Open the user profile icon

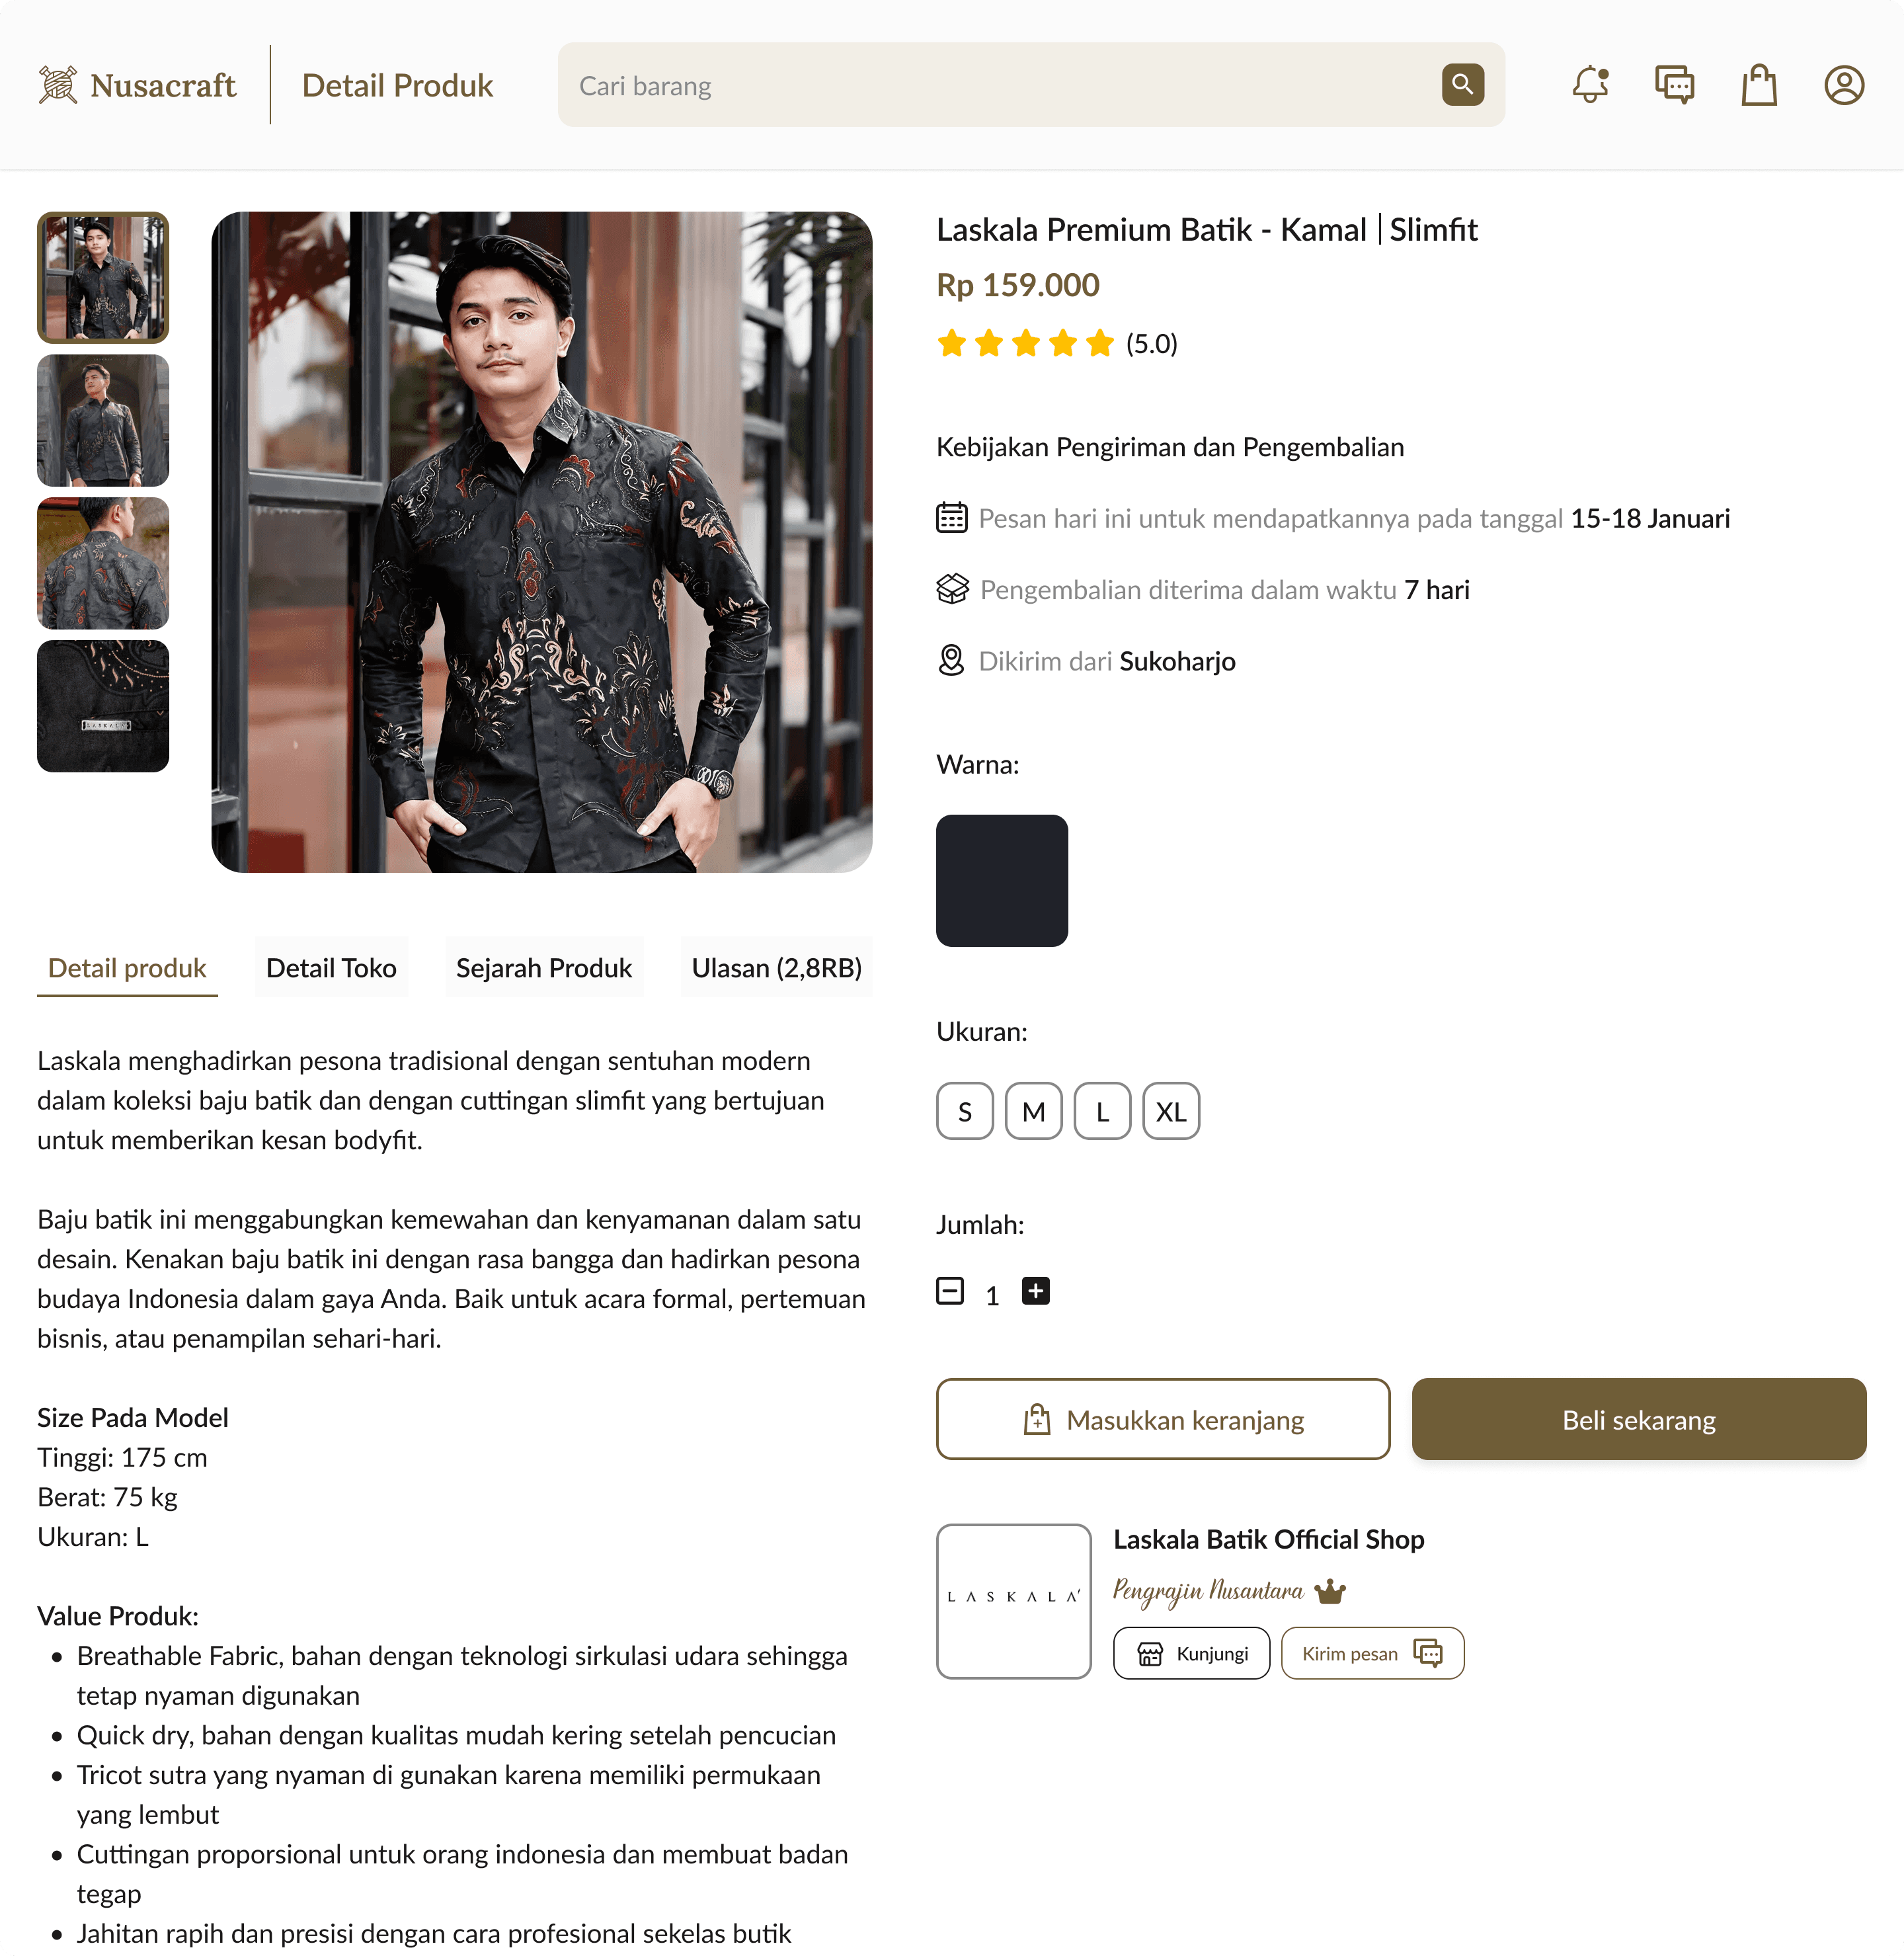1844,85
